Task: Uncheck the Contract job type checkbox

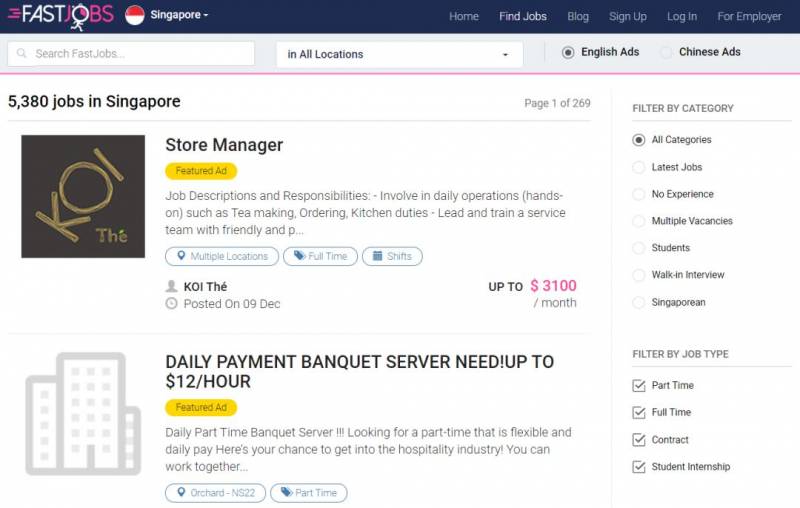Action: pyautogui.click(x=639, y=440)
